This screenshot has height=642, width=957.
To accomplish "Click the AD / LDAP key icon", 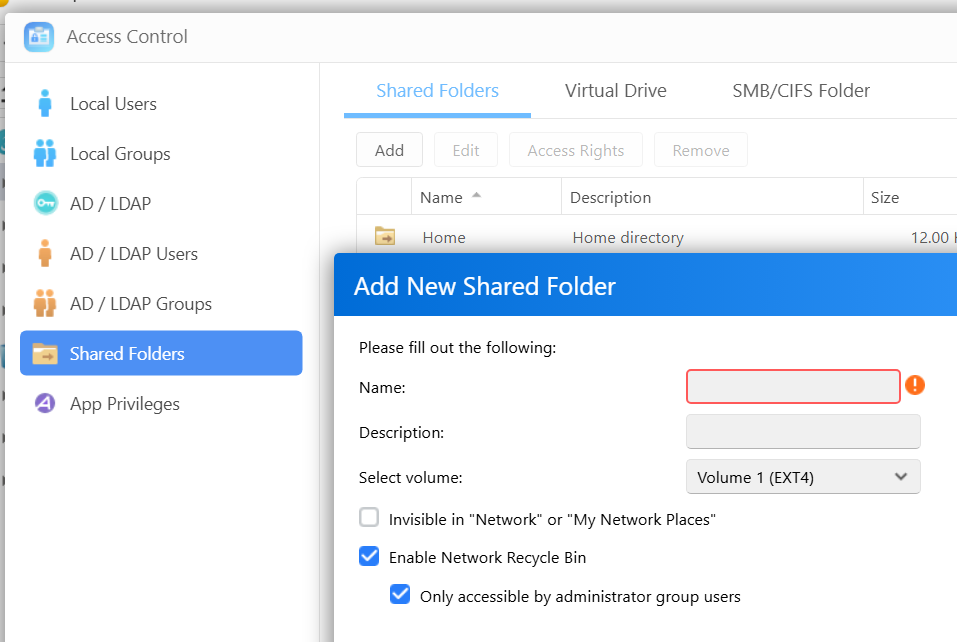I will coord(44,204).
